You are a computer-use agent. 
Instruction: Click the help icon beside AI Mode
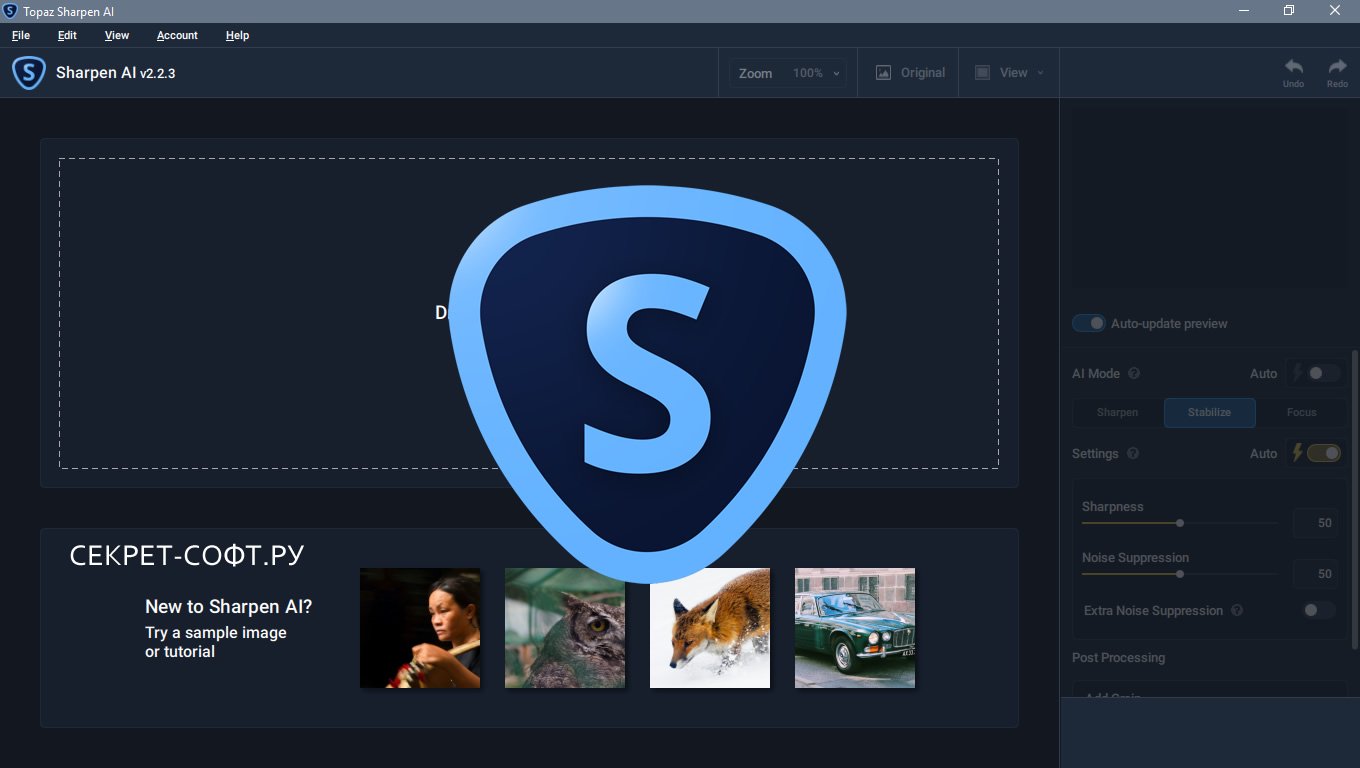click(x=1134, y=373)
